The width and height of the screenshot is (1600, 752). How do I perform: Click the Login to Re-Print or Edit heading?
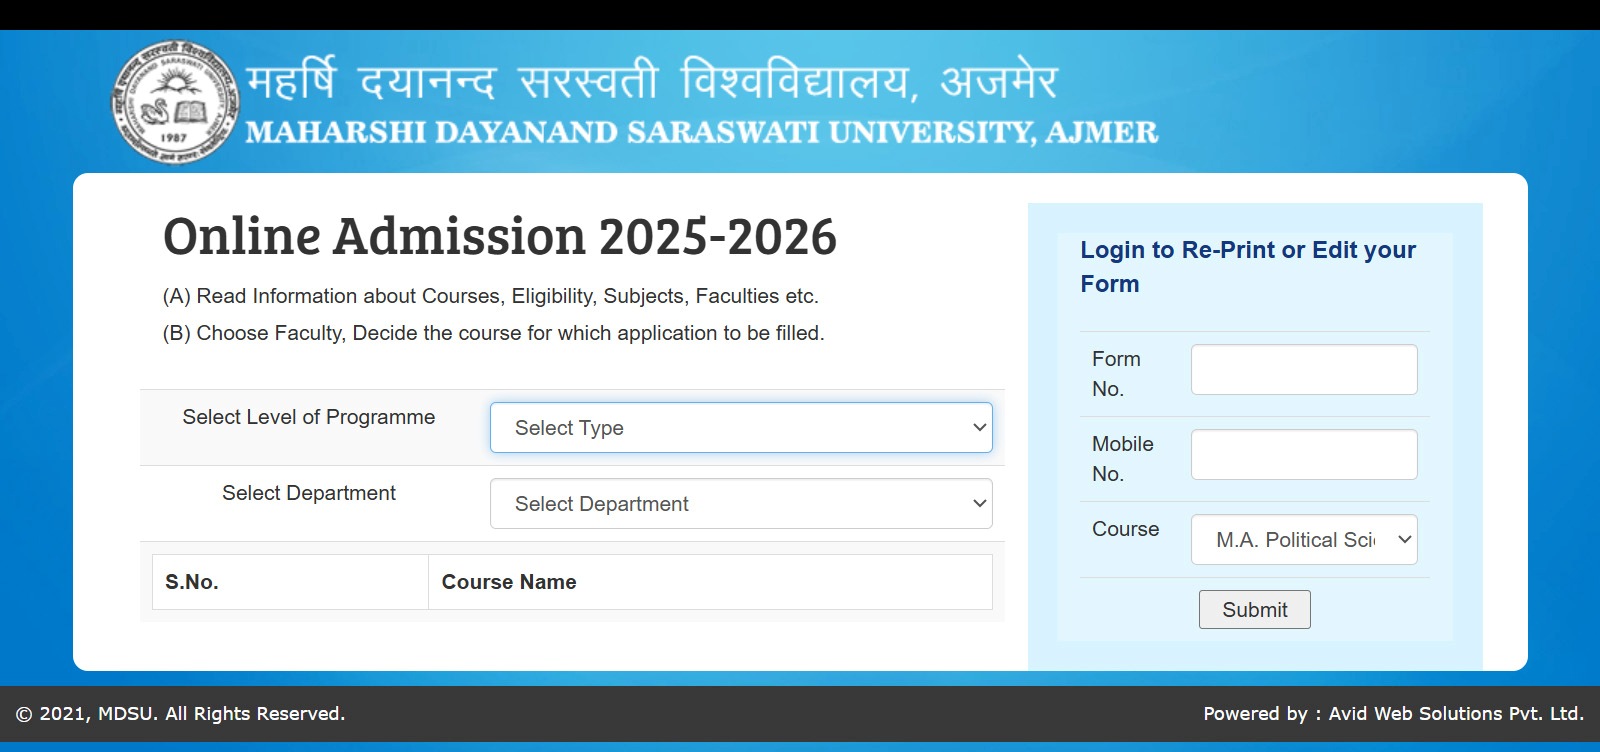click(x=1248, y=267)
